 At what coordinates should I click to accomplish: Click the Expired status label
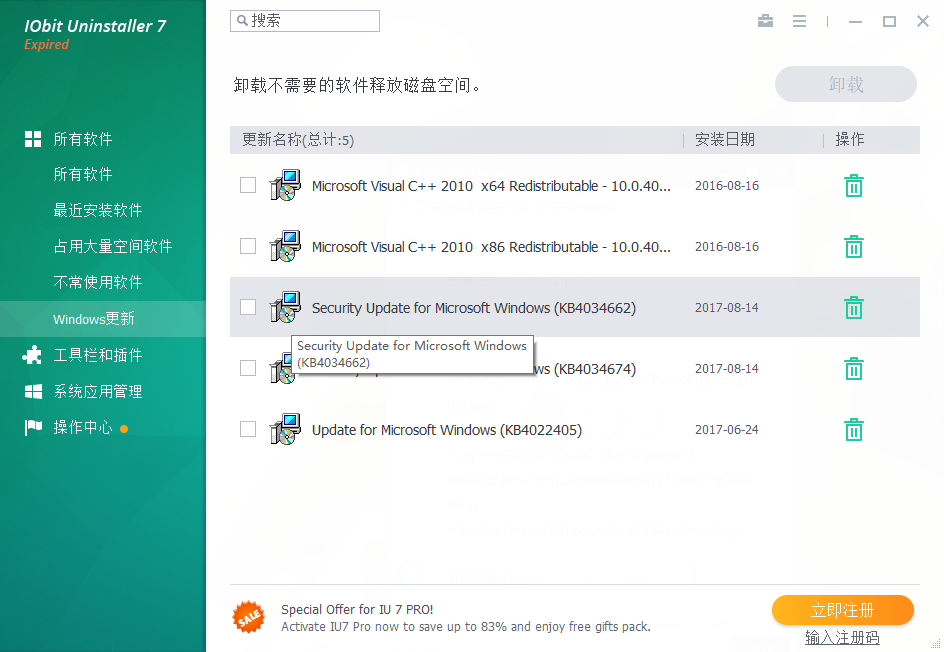(x=46, y=45)
